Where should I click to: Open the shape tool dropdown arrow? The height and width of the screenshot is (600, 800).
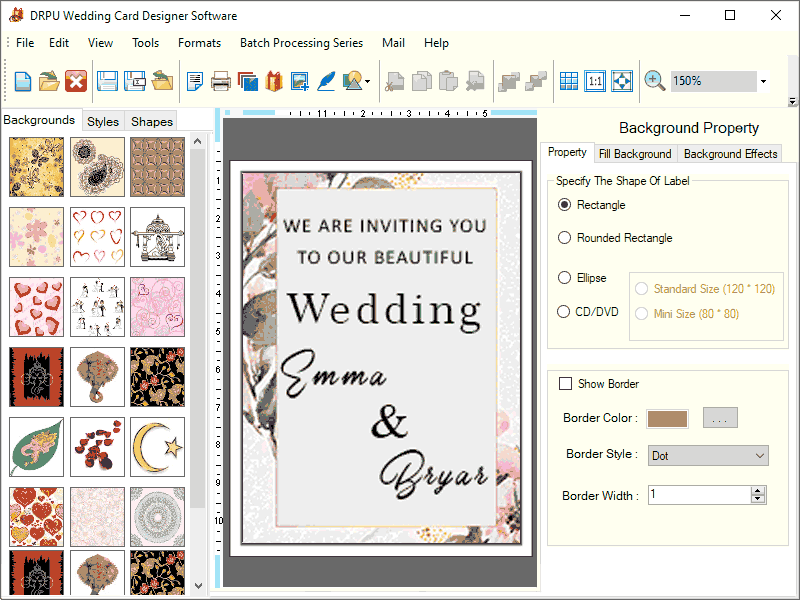[x=366, y=80]
